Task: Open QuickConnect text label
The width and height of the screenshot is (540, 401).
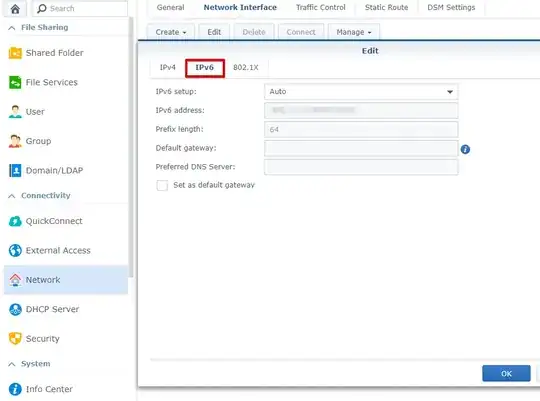Action: pos(54,221)
